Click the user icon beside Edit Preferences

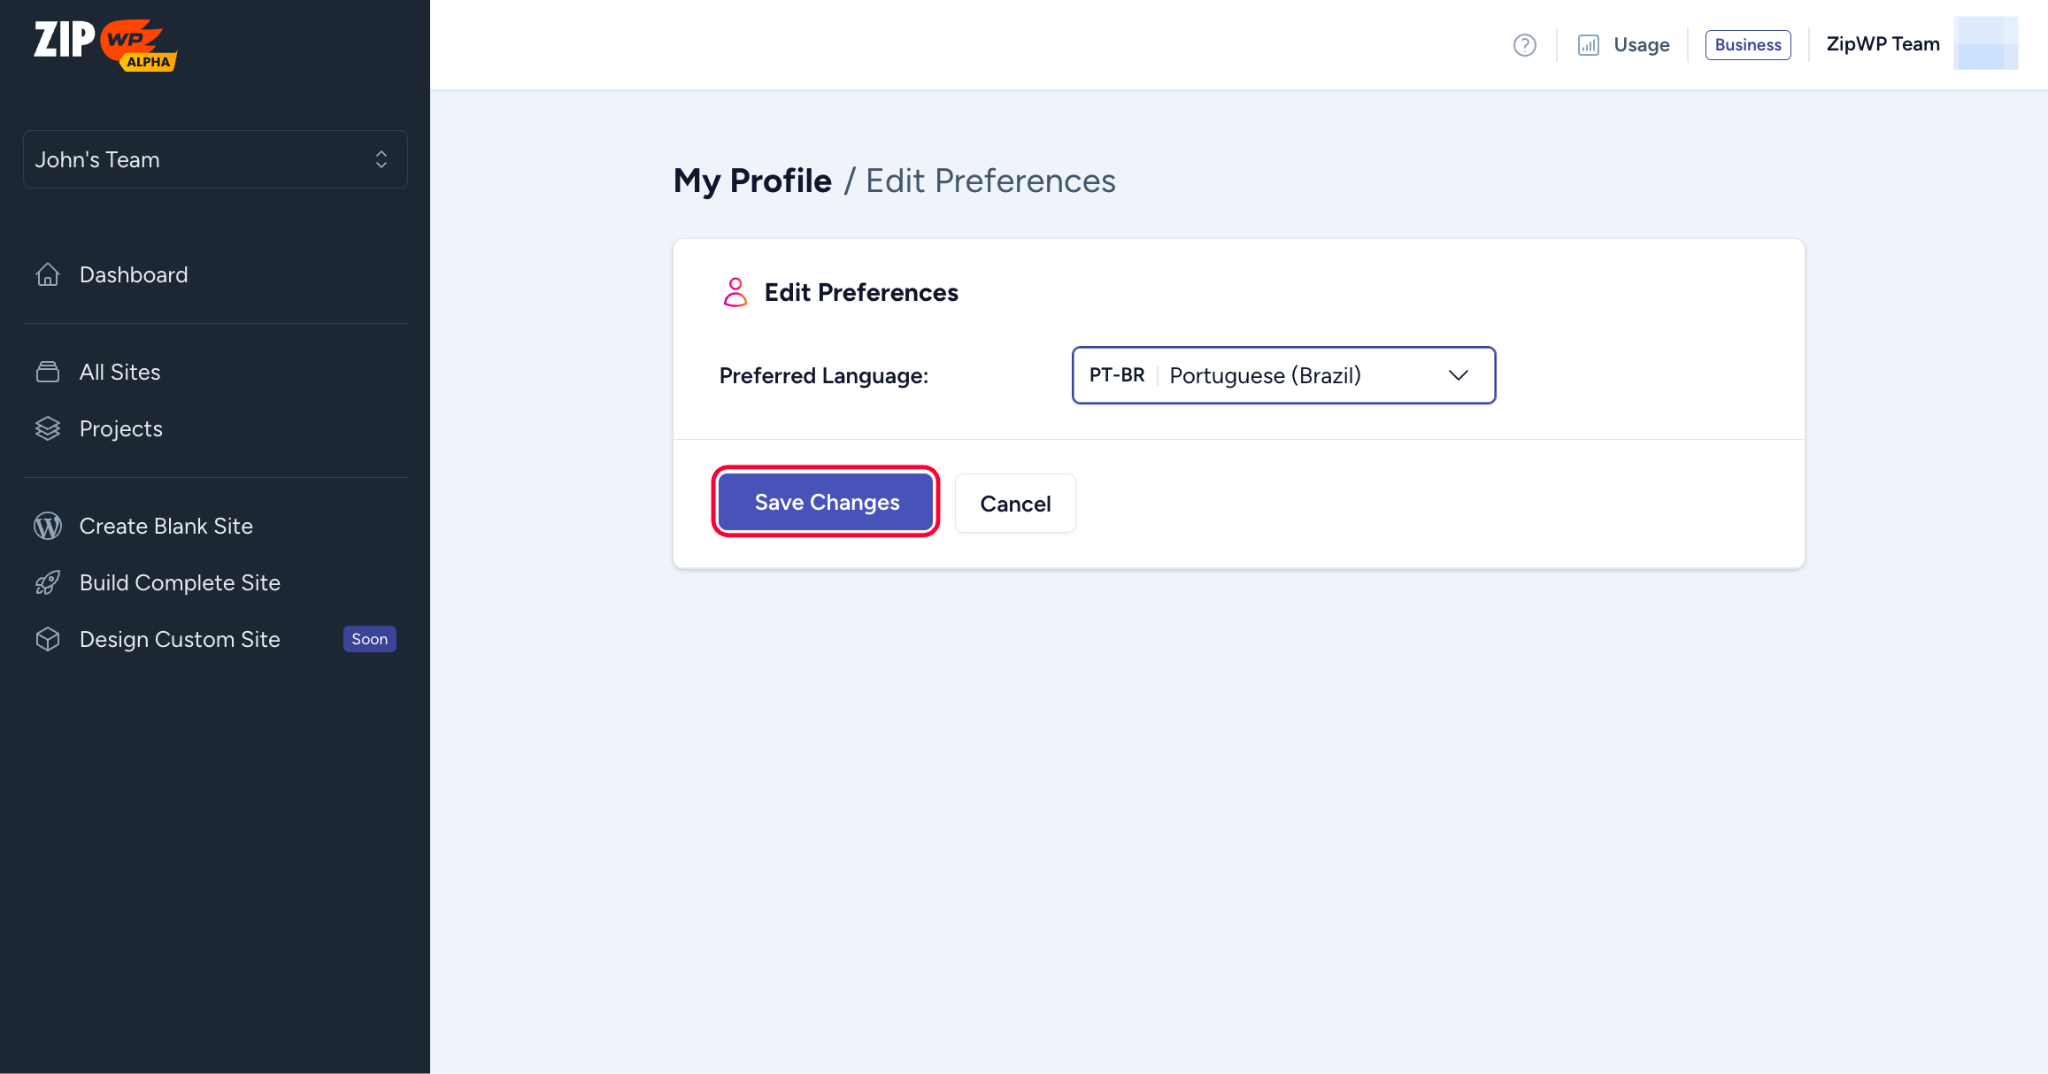735,292
